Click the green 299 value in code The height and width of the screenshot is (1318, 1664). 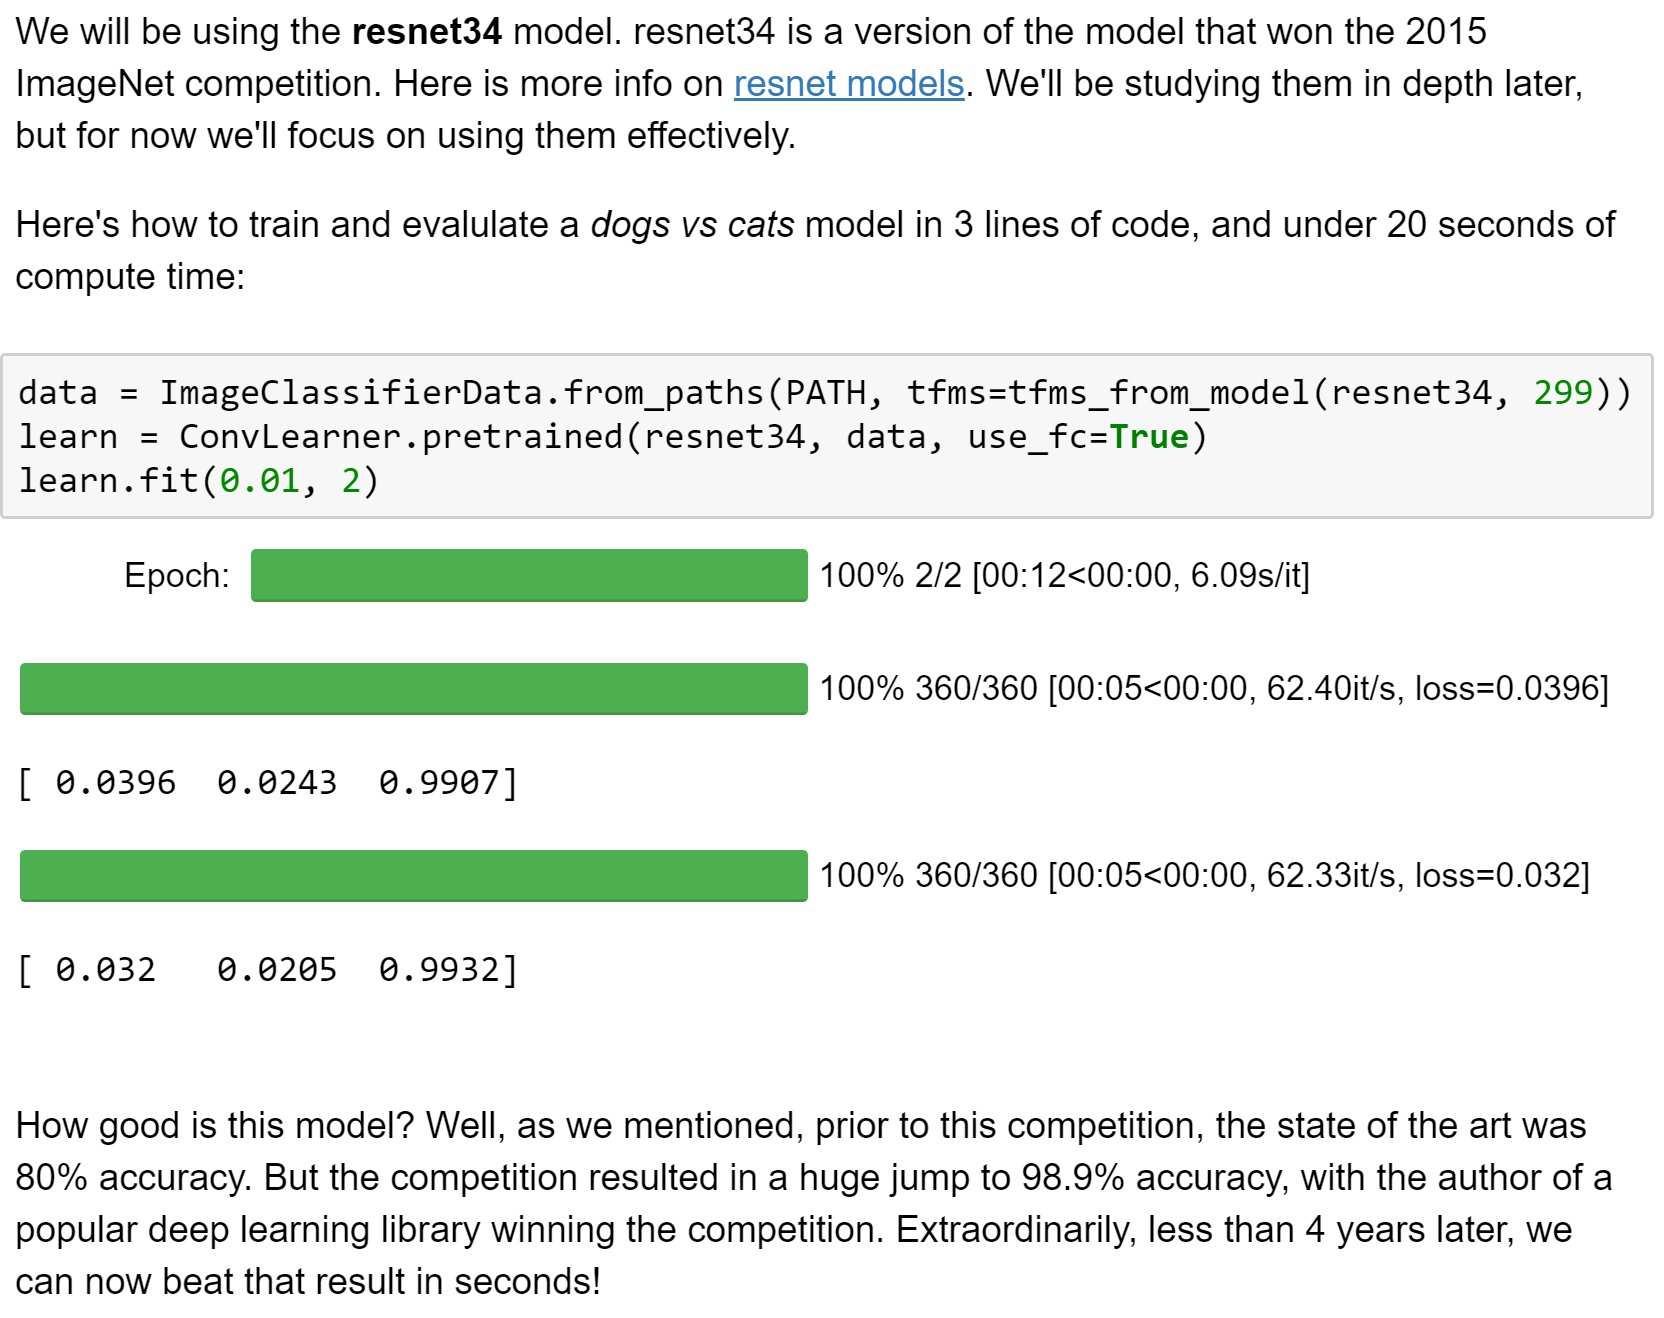[x=1562, y=392]
